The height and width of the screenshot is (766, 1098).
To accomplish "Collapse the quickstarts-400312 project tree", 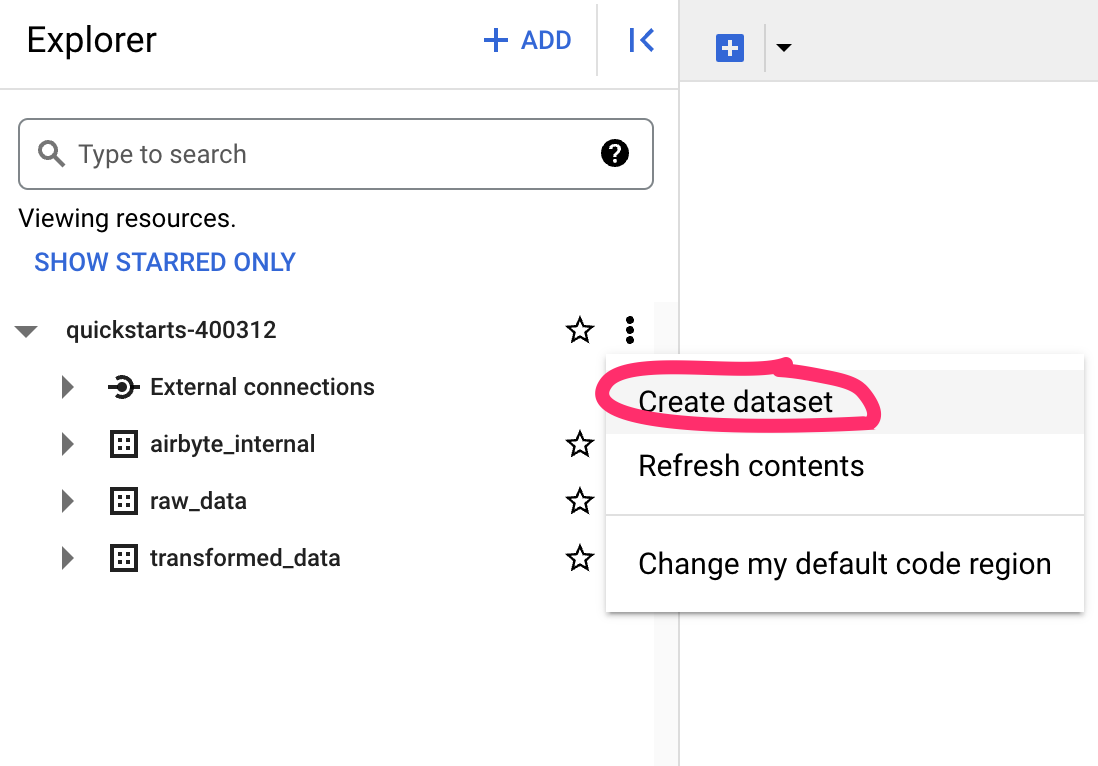I will click(26, 330).
